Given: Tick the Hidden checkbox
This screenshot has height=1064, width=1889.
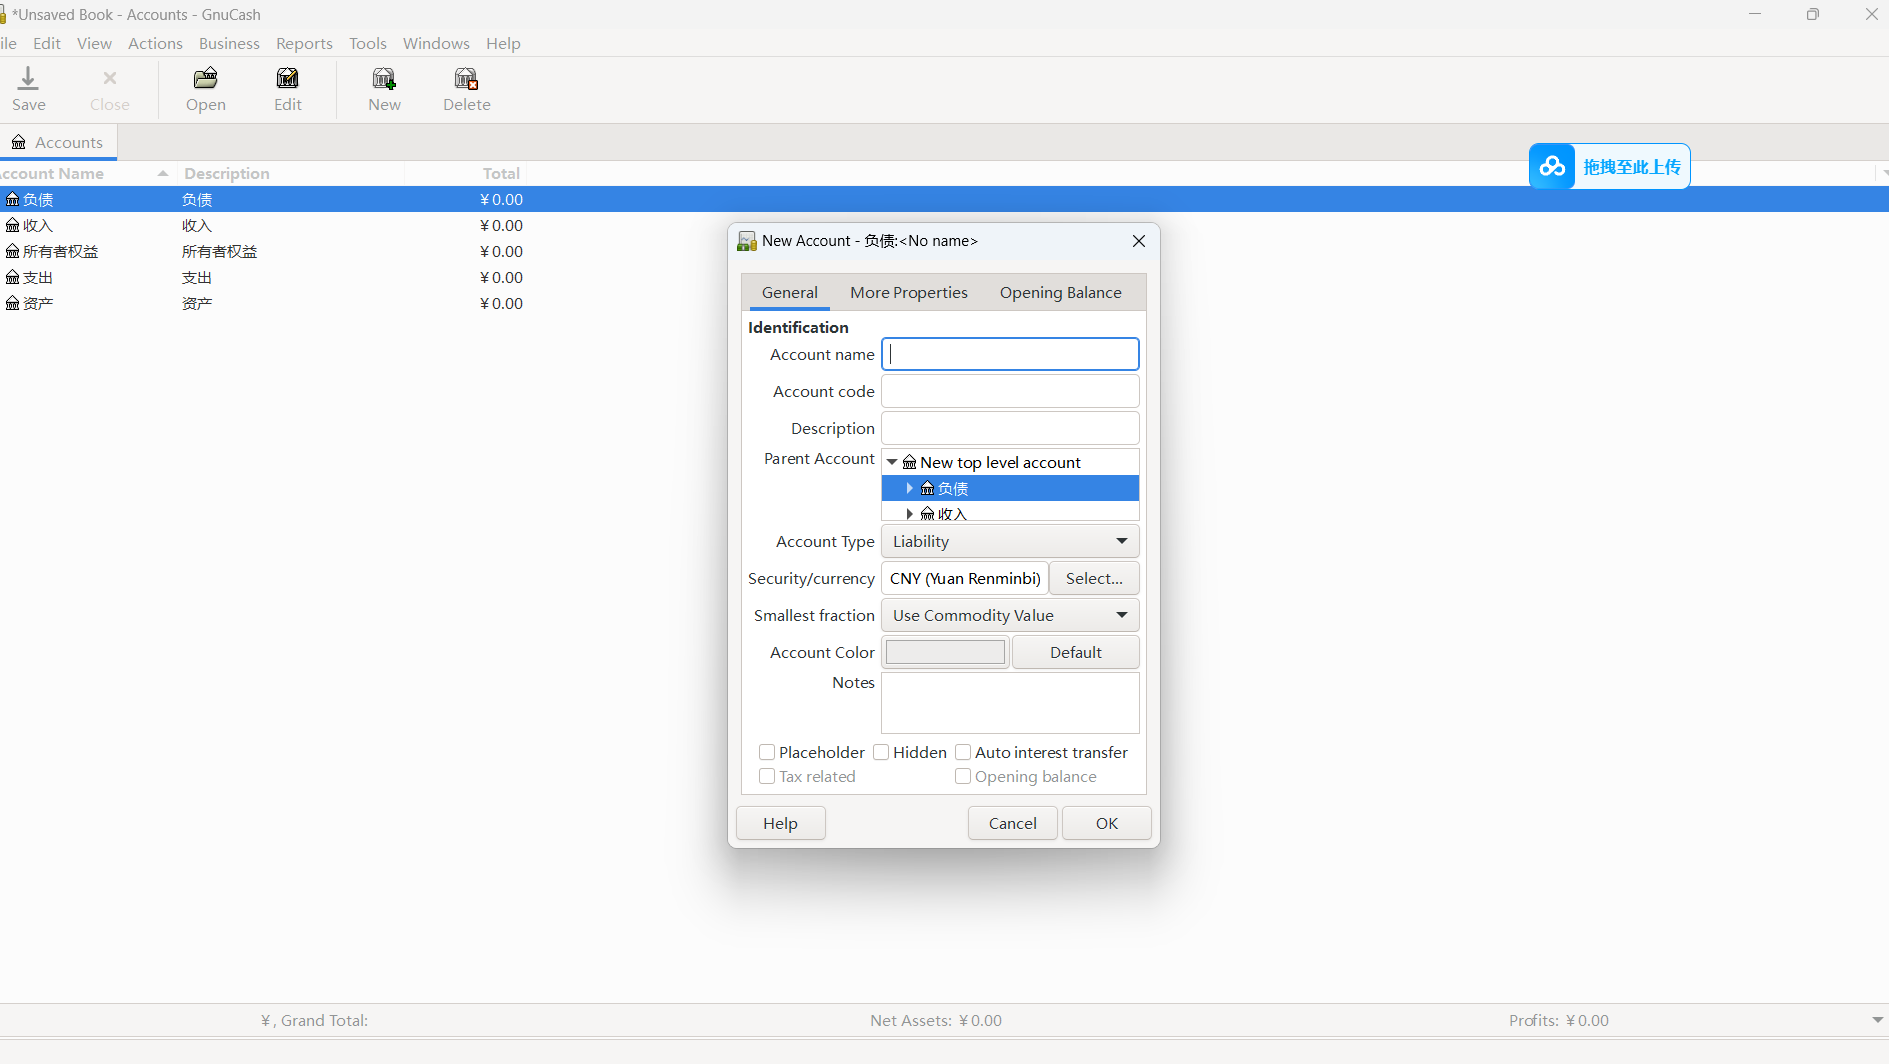Looking at the screenshot, I should 881,752.
